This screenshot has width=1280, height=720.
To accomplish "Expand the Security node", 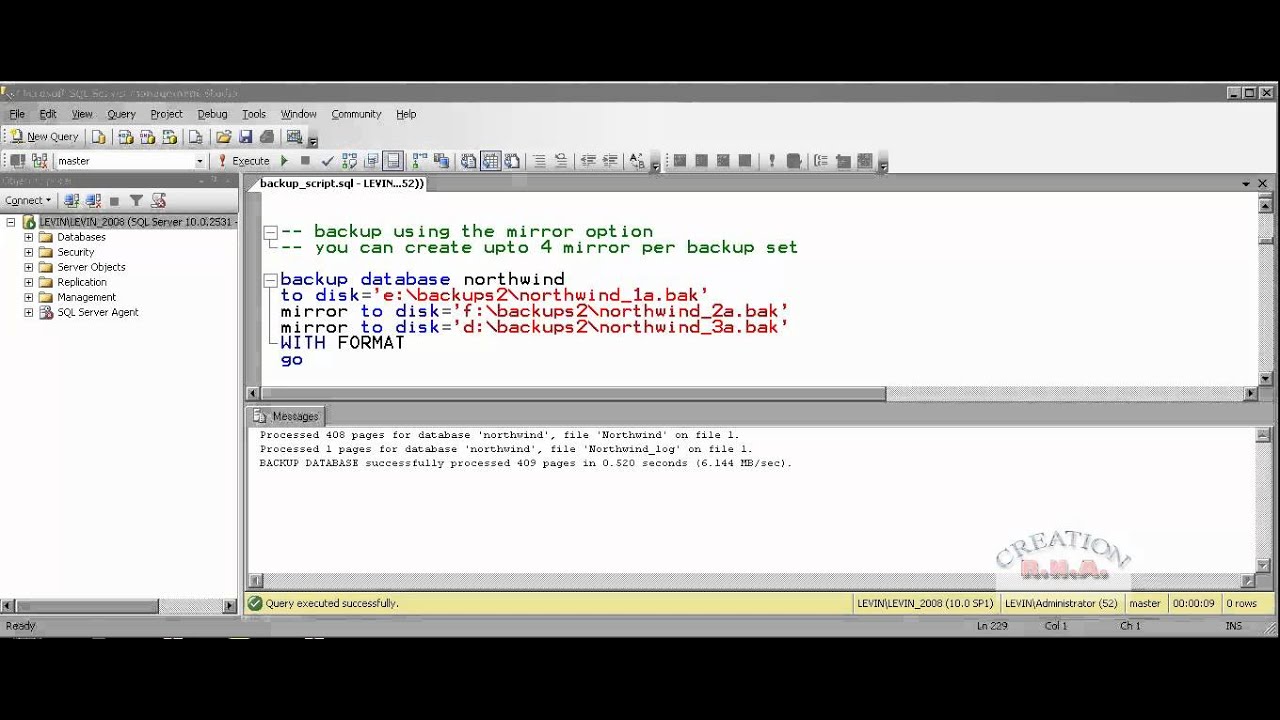I will (29, 252).
